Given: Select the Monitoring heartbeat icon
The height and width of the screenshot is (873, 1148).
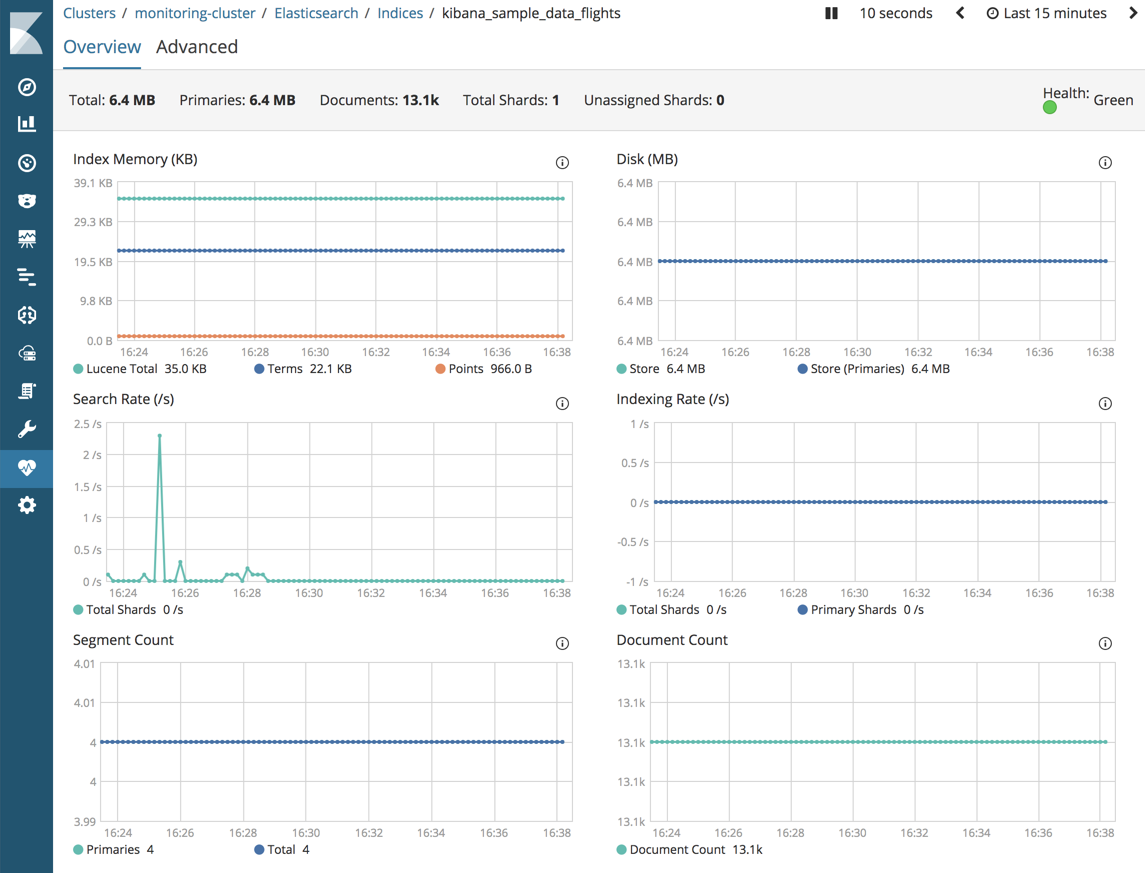Looking at the screenshot, I should 25,467.
